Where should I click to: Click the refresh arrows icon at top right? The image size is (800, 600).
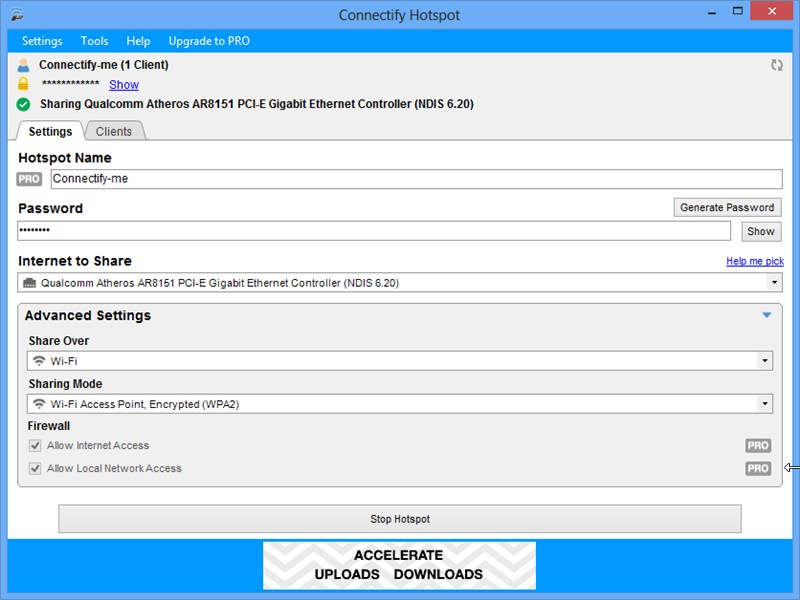pyautogui.click(x=777, y=65)
